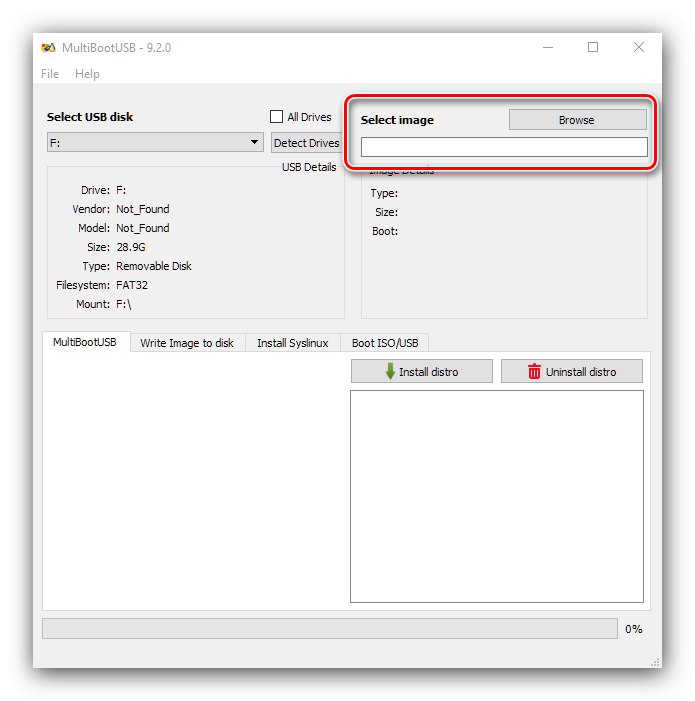Maximize the MultiBootUSB window

[x=593, y=47]
